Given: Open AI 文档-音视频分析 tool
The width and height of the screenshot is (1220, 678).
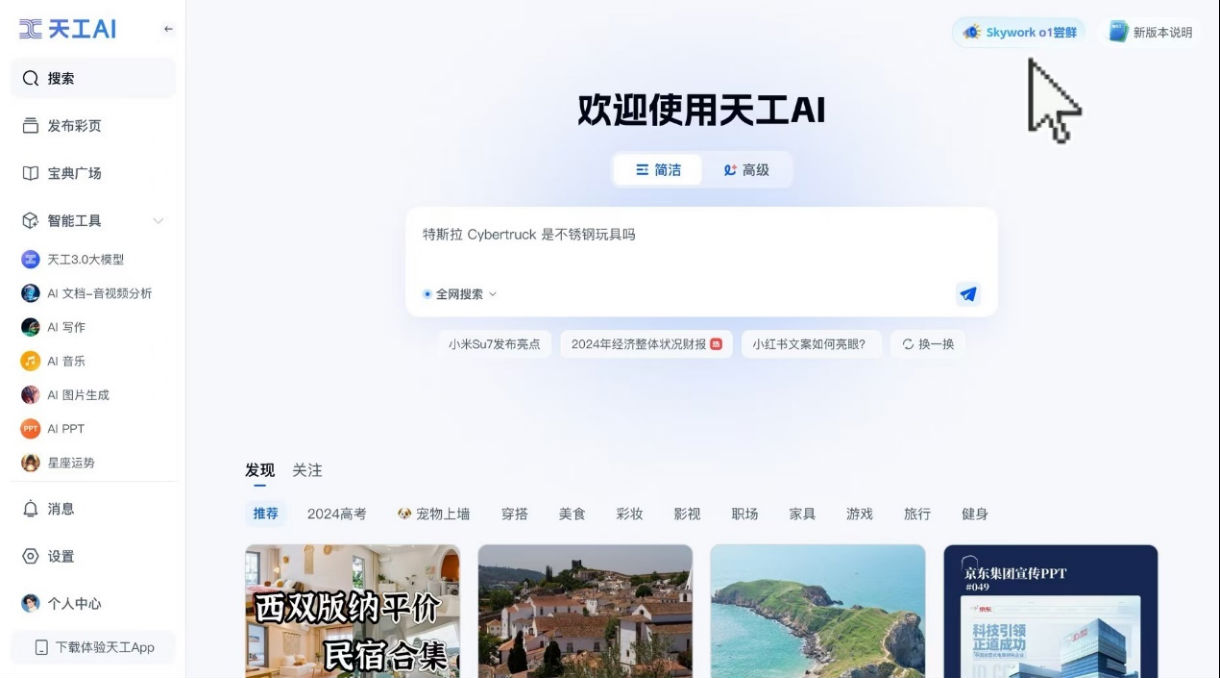Looking at the screenshot, I should coord(99,294).
